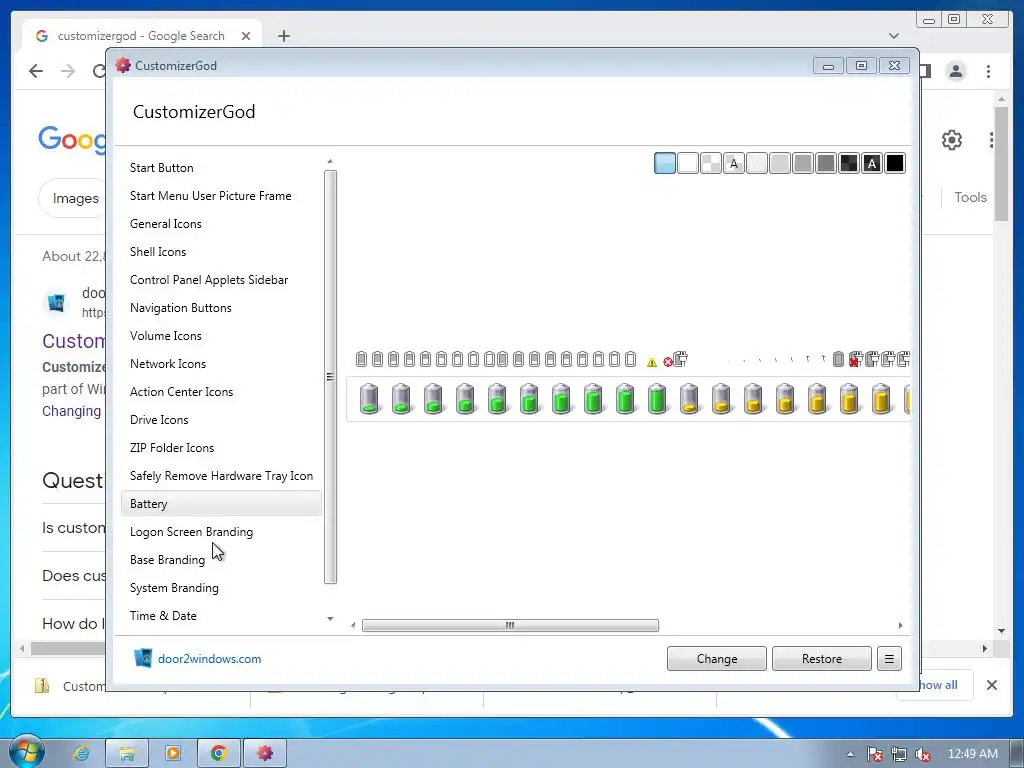
Task: Open the General Icons category
Action: point(166,224)
